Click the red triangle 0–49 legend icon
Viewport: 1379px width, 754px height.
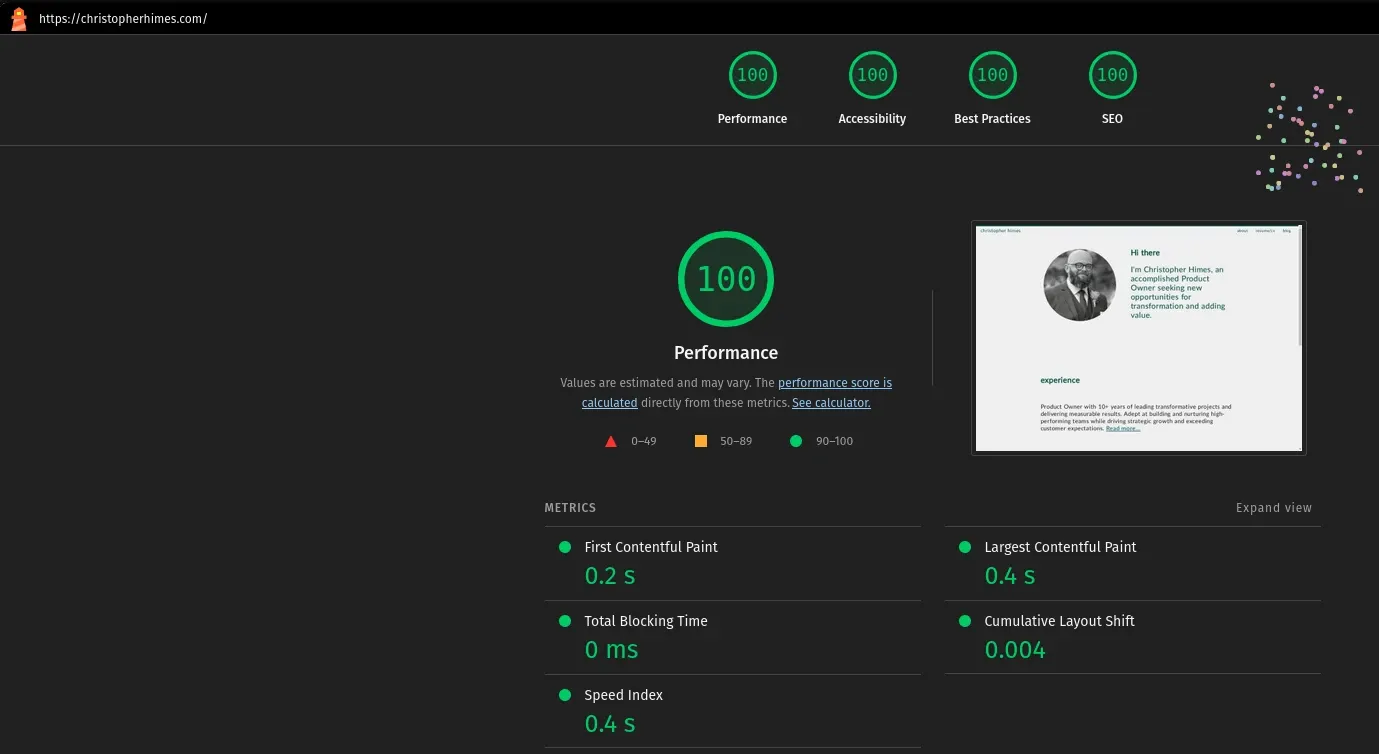click(610, 440)
